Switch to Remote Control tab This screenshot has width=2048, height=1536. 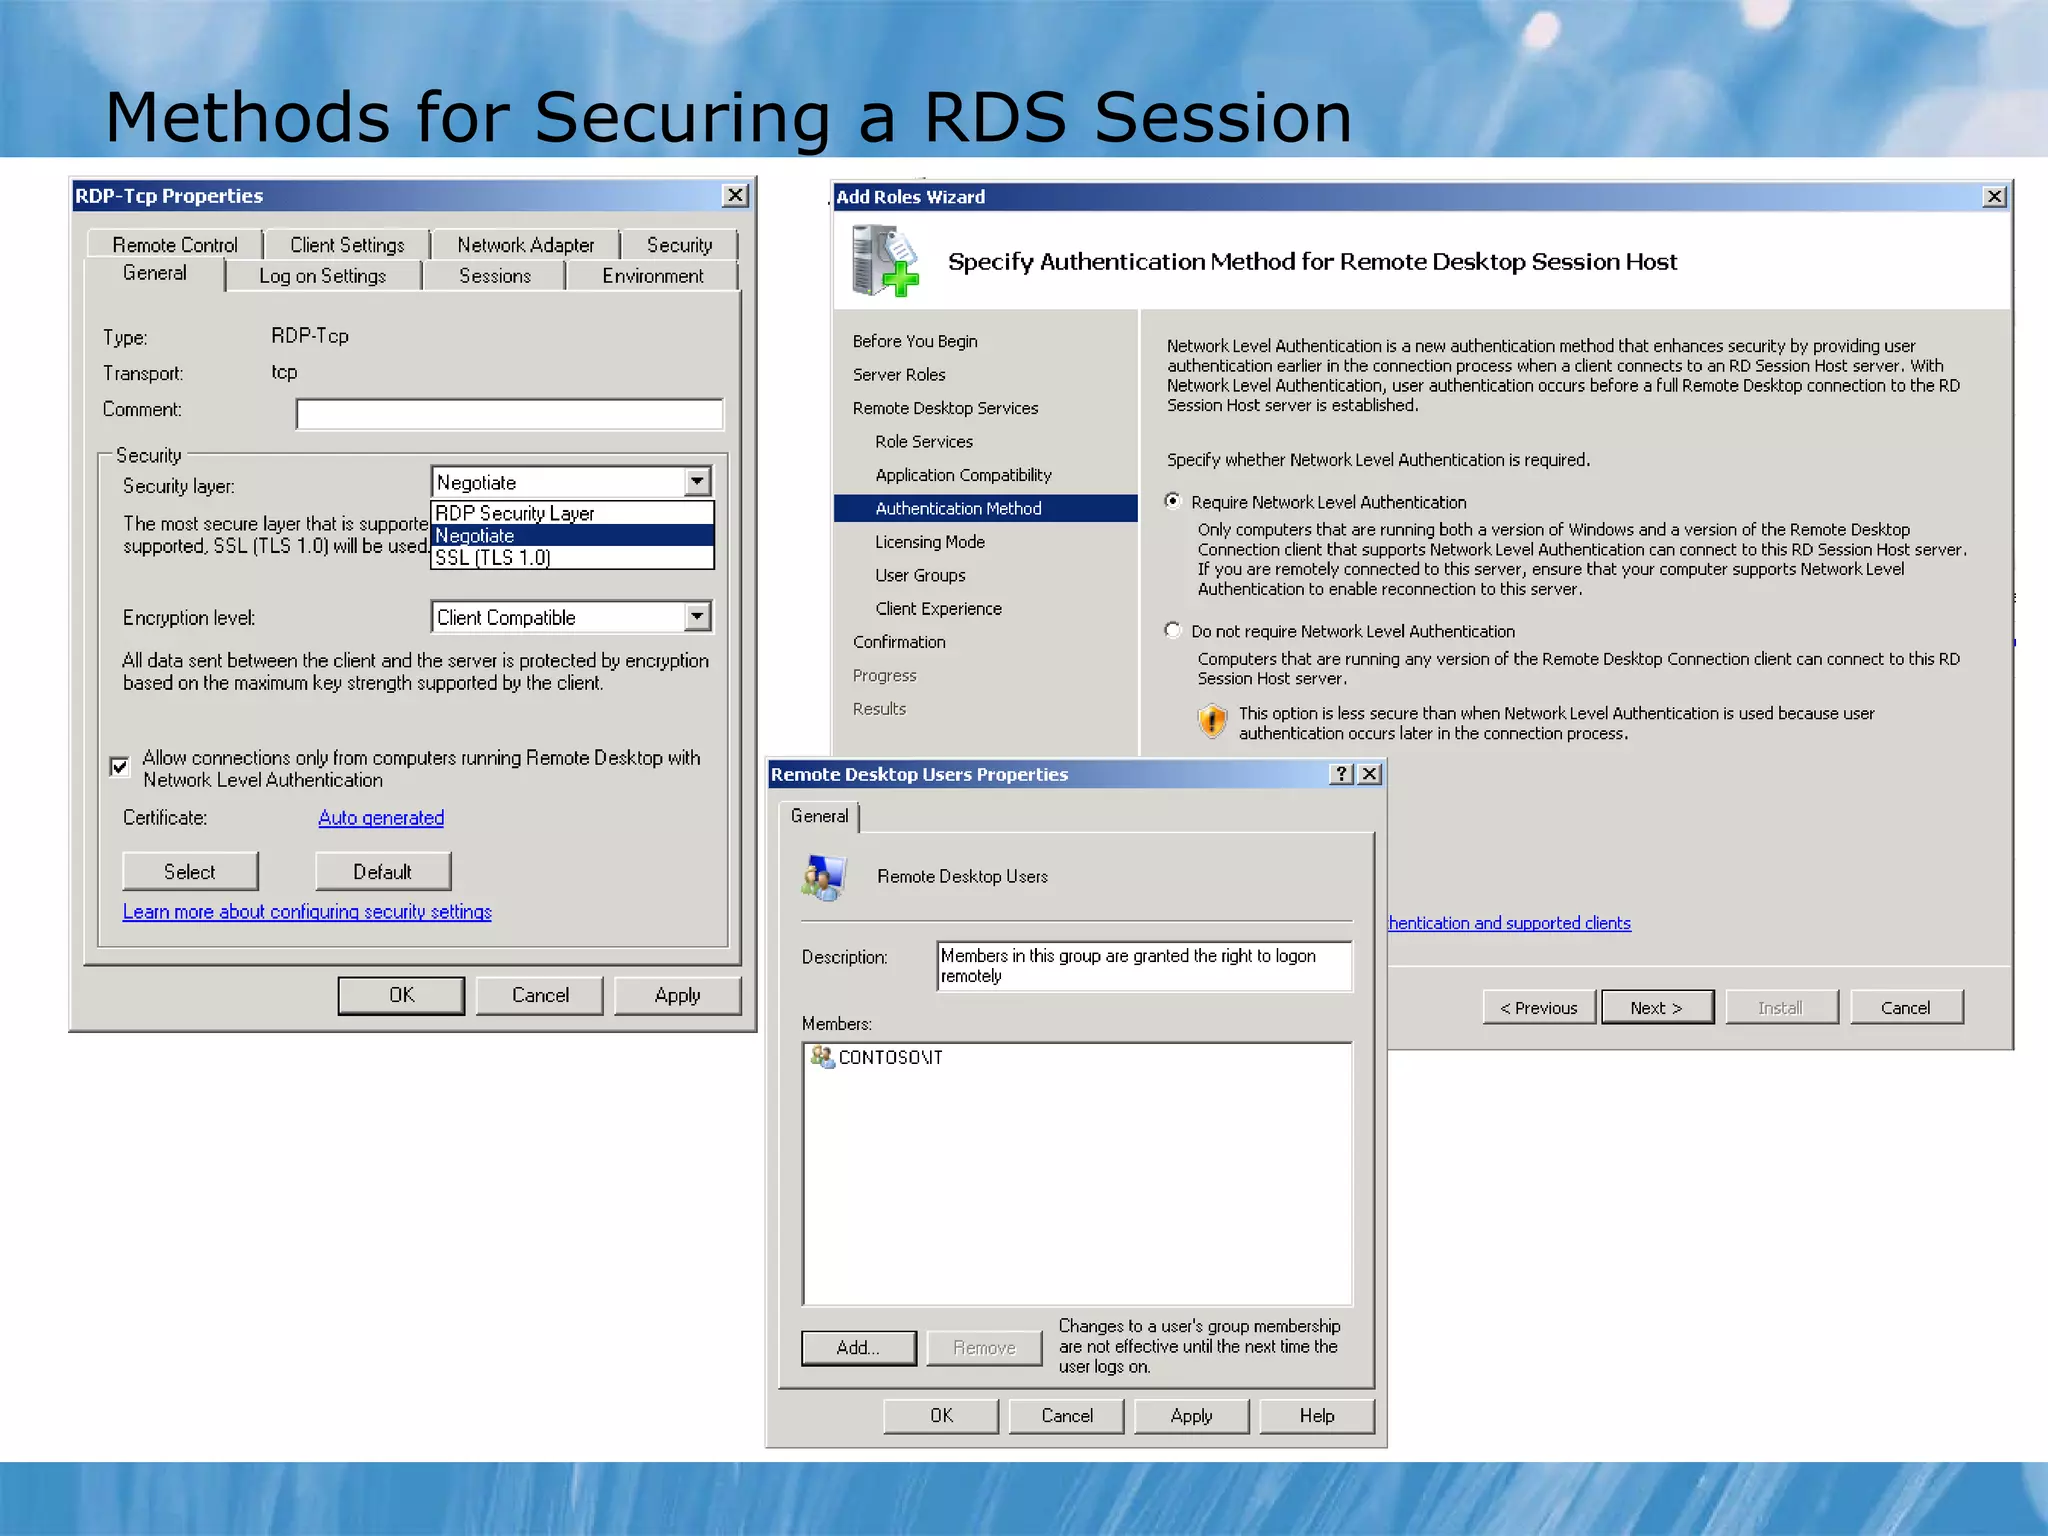tap(175, 245)
